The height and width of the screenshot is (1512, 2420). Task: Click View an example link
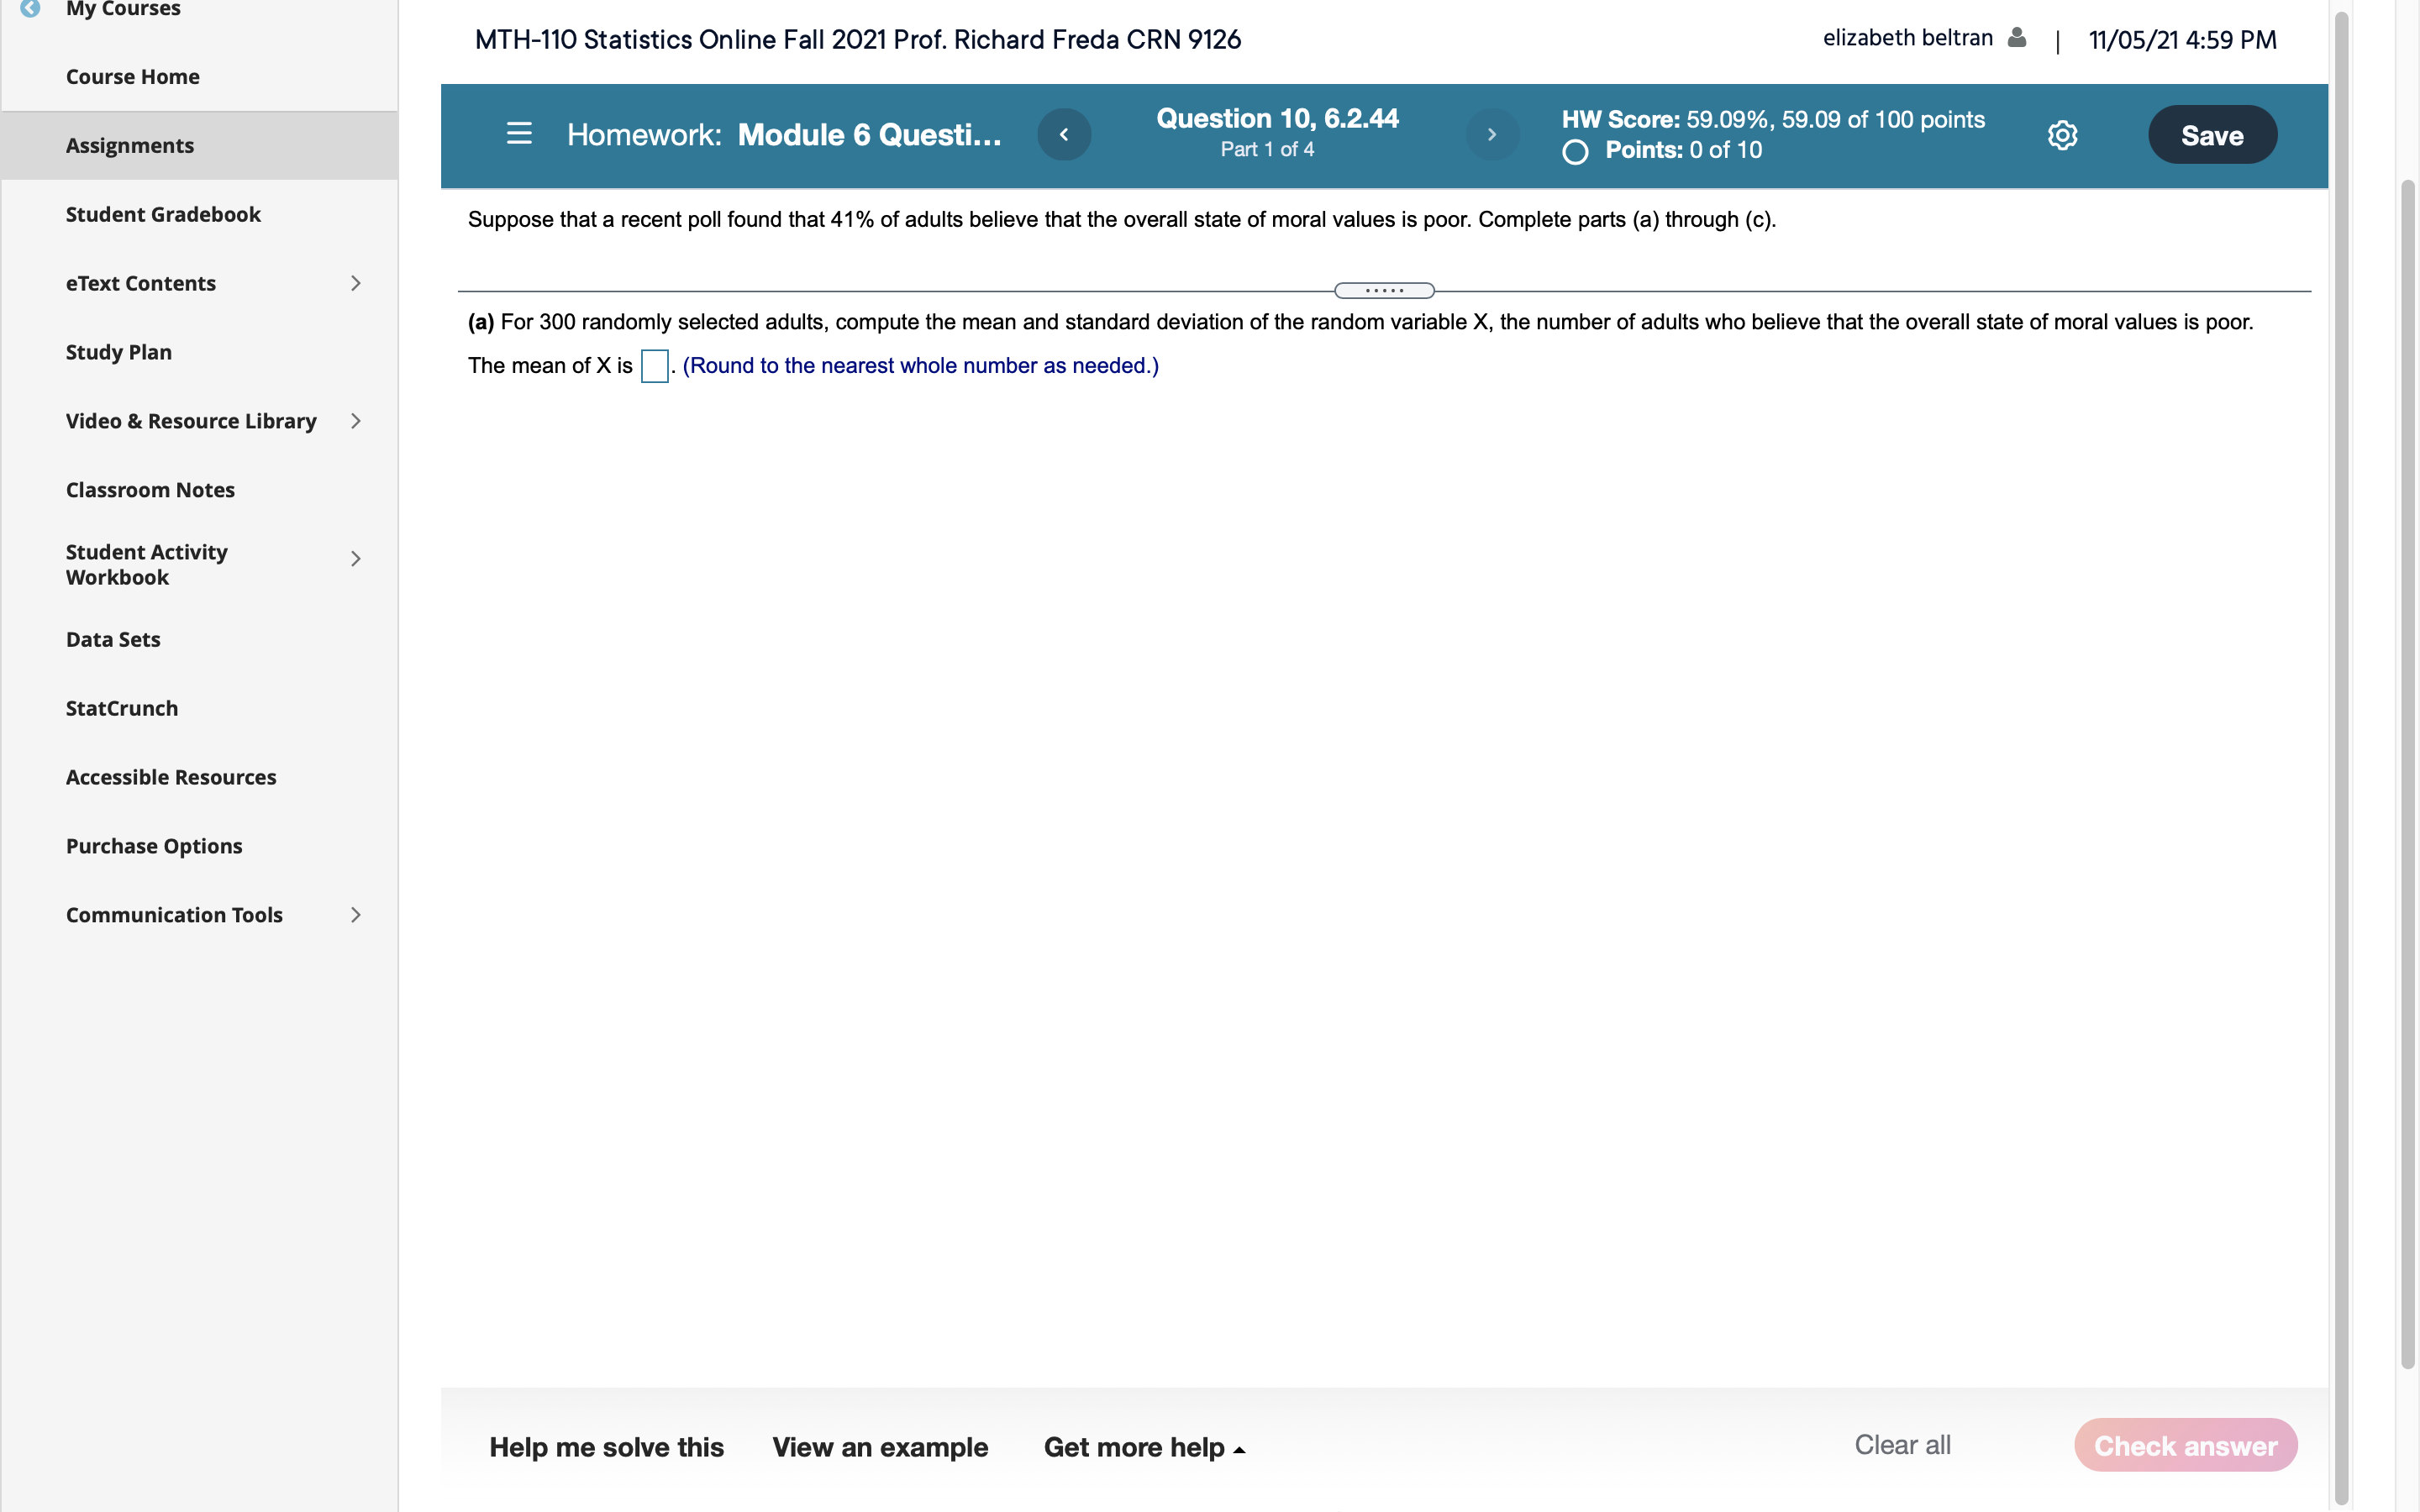[880, 1447]
